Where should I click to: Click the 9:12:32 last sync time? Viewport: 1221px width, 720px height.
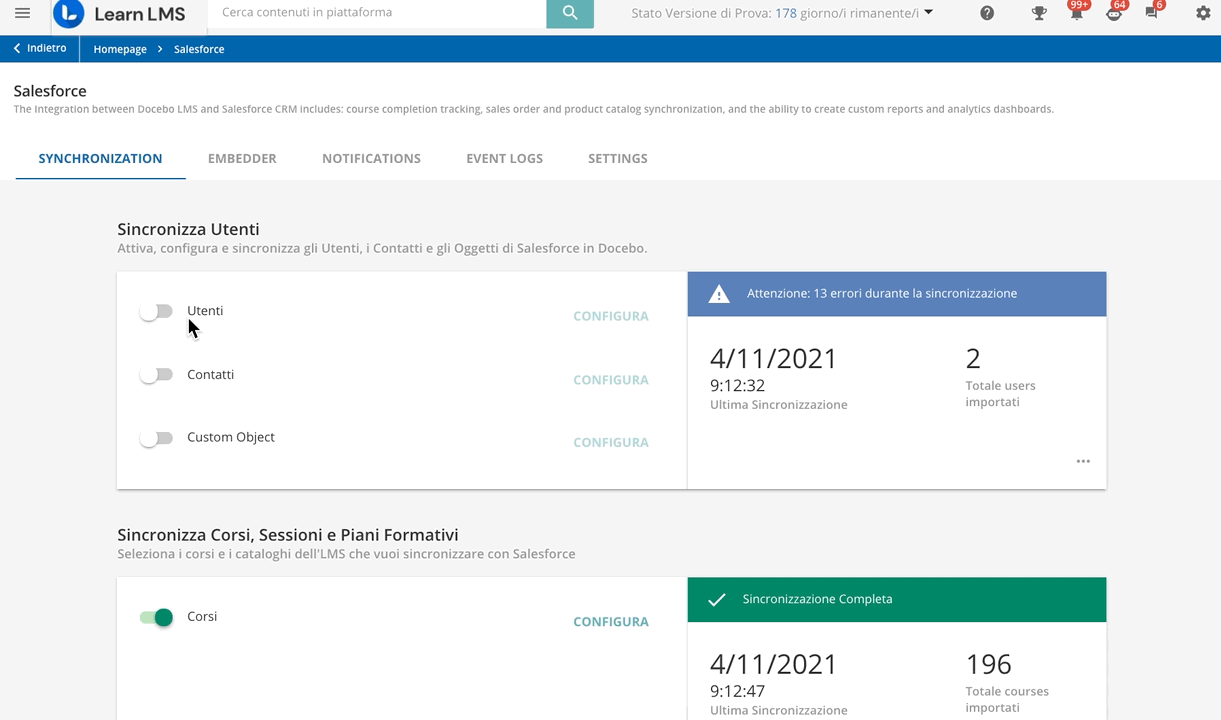tap(737, 385)
